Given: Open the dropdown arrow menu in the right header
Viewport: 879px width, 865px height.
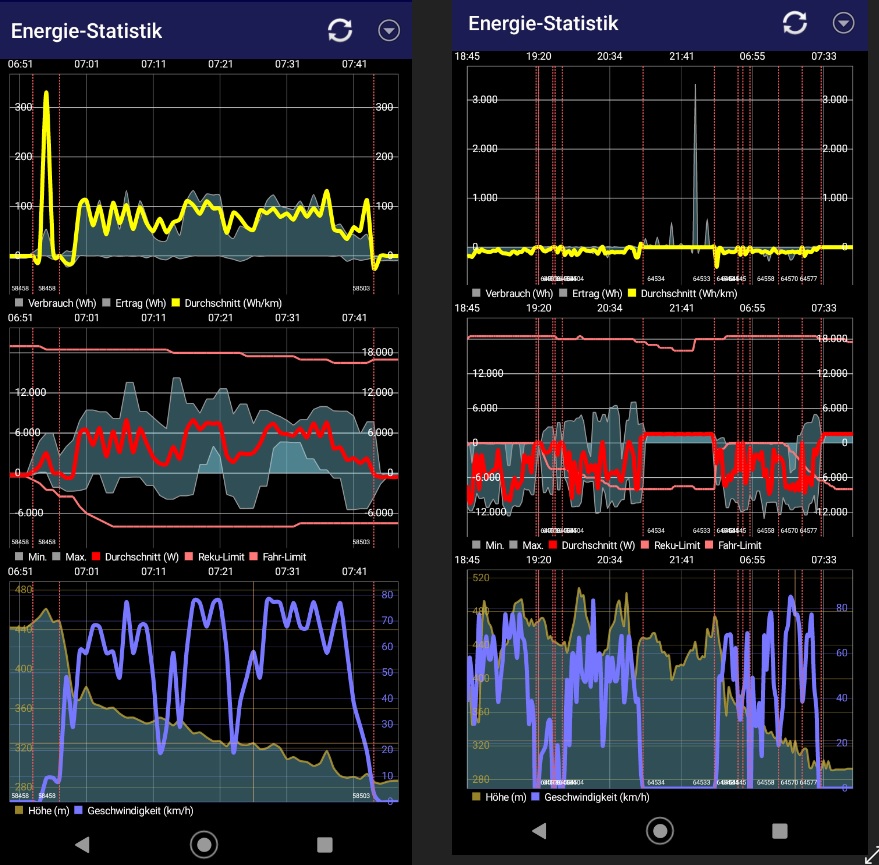Looking at the screenshot, I should (x=845, y=23).
